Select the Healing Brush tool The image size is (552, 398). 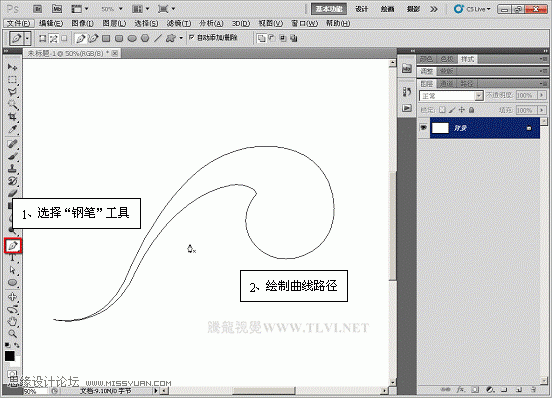pyautogui.click(x=13, y=144)
